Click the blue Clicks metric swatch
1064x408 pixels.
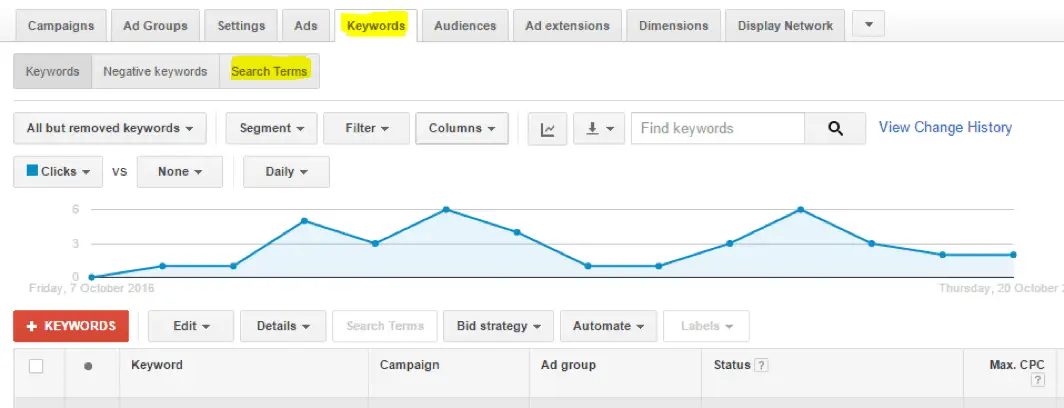coord(32,170)
